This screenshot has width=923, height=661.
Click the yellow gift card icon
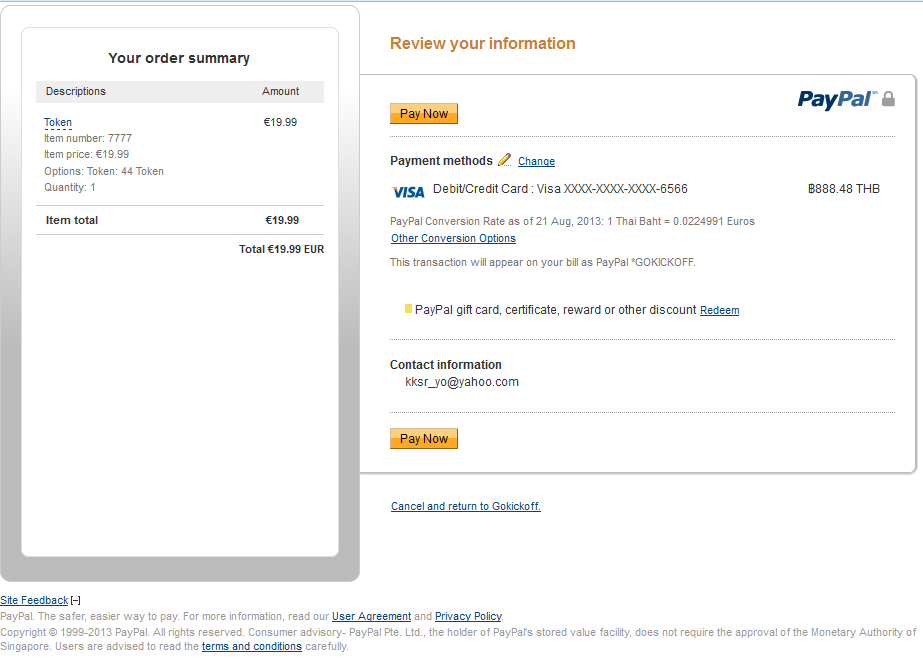pos(408,309)
